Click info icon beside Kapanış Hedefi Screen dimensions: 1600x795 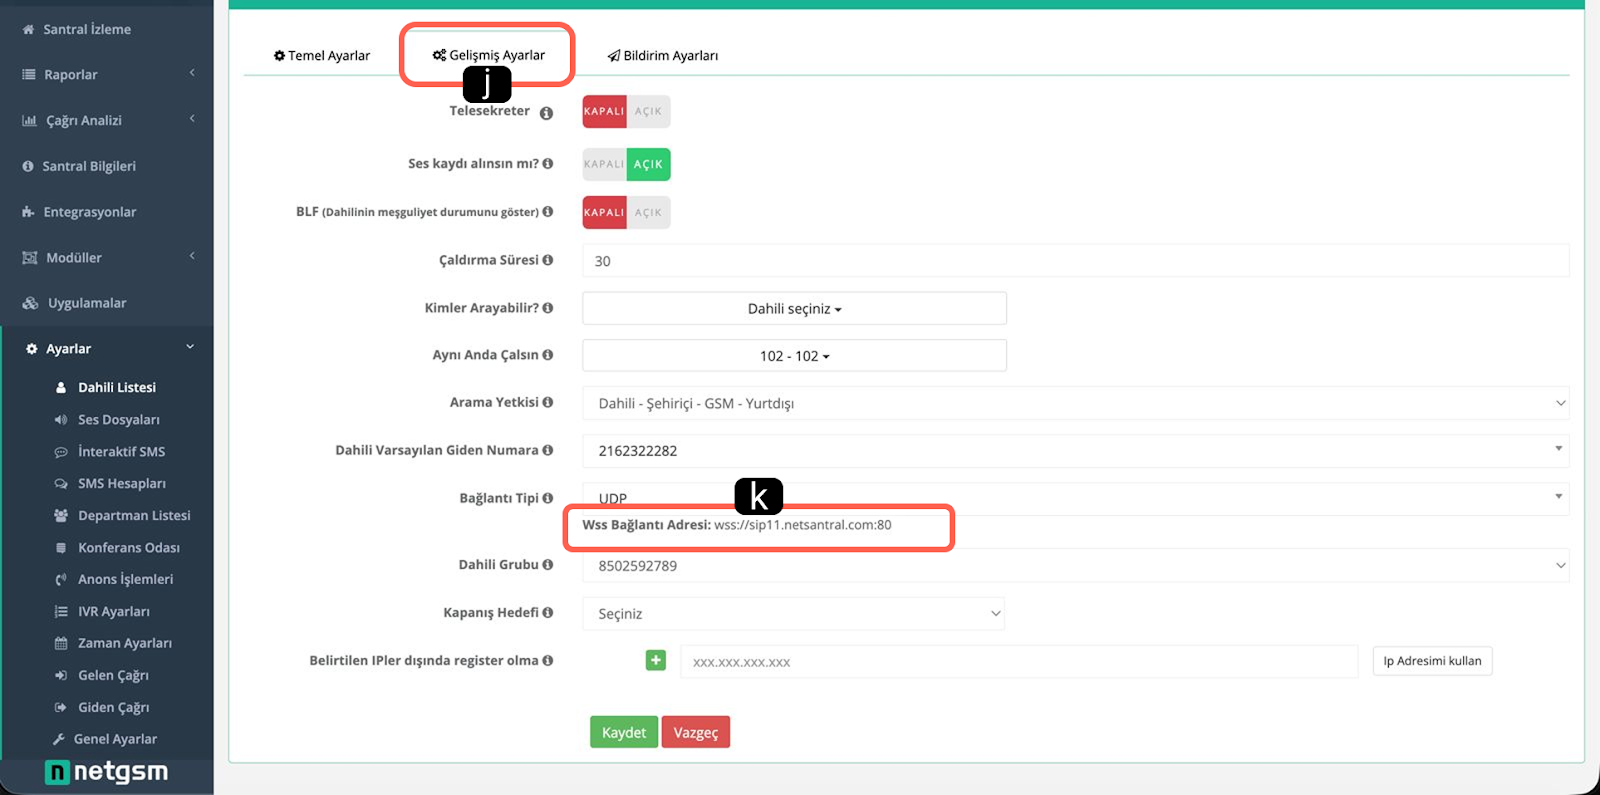[548, 612]
